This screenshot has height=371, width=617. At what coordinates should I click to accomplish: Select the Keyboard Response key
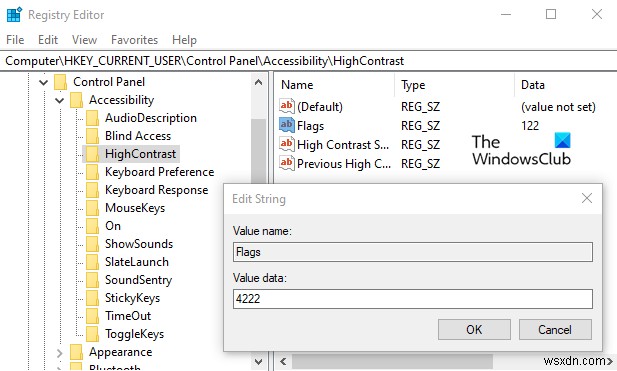[x=156, y=190]
